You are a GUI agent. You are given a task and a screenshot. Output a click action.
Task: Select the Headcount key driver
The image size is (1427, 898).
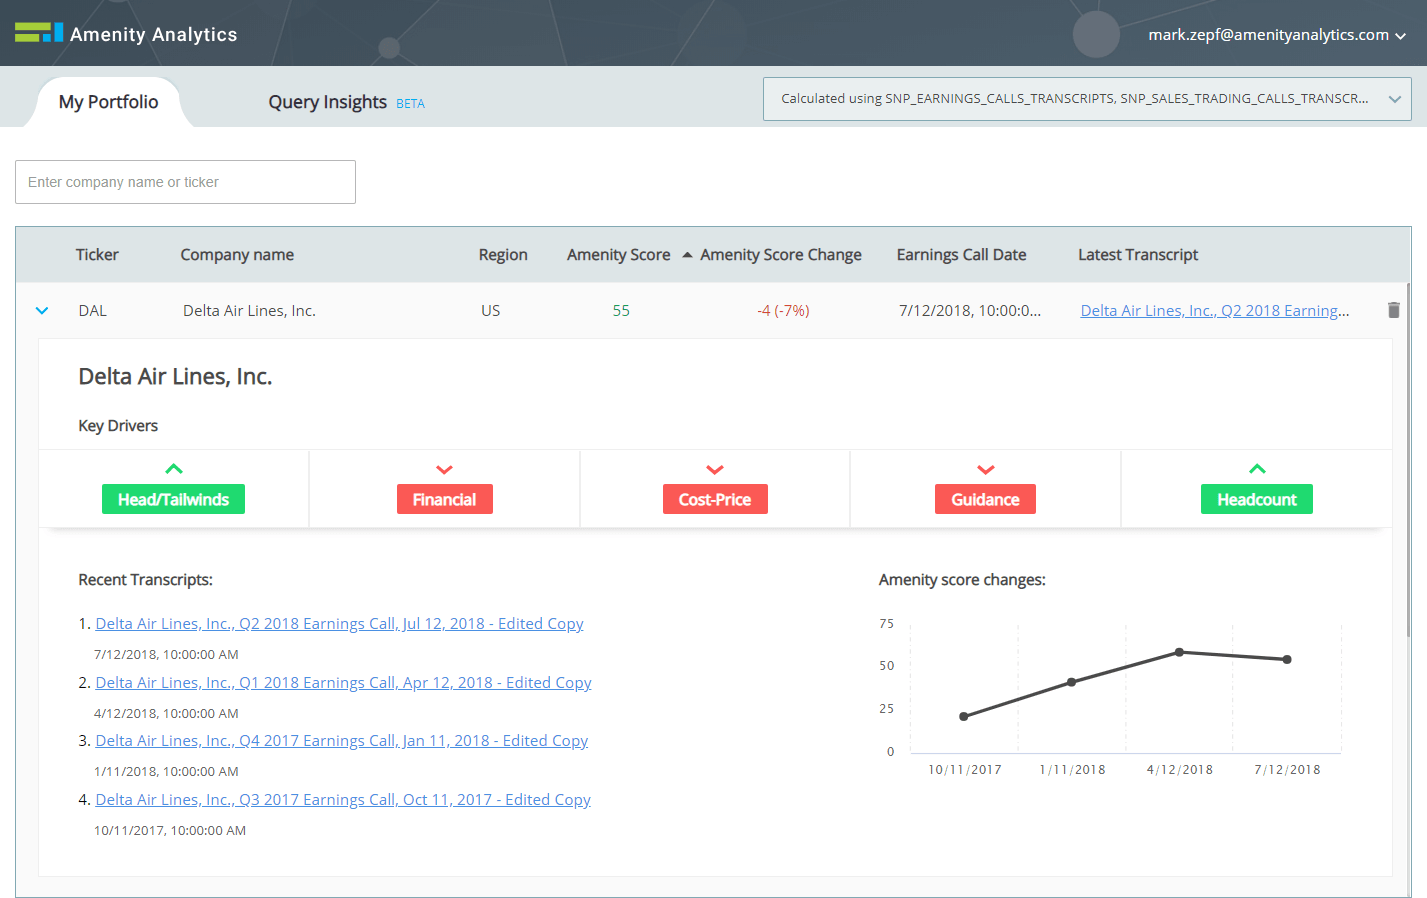click(x=1257, y=499)
